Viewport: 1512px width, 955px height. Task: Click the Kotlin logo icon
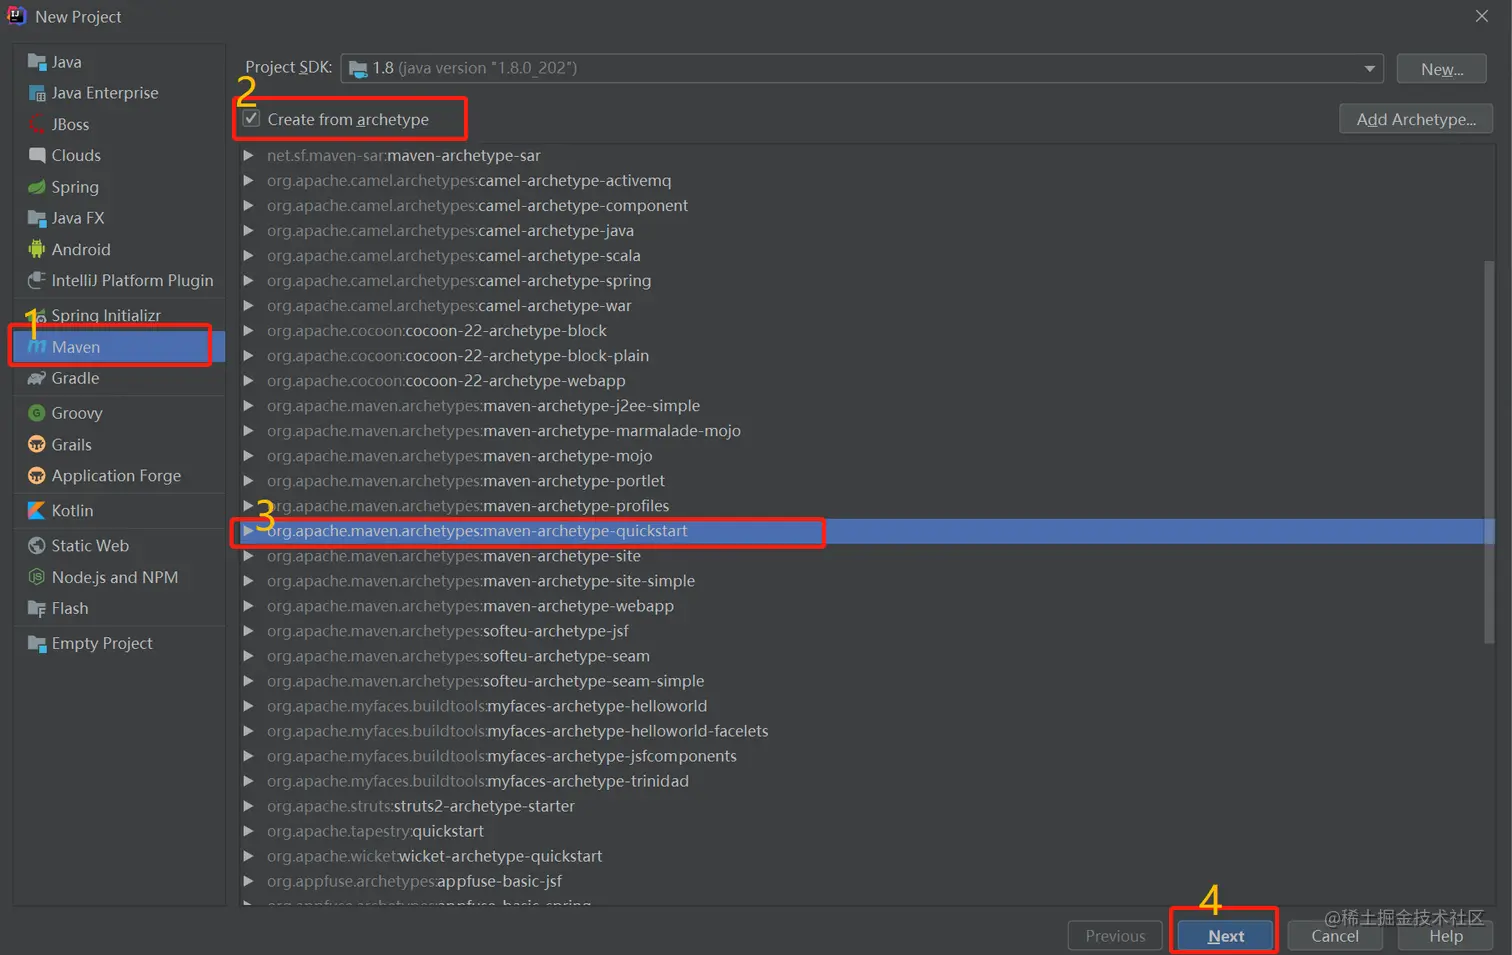(37, 510)
